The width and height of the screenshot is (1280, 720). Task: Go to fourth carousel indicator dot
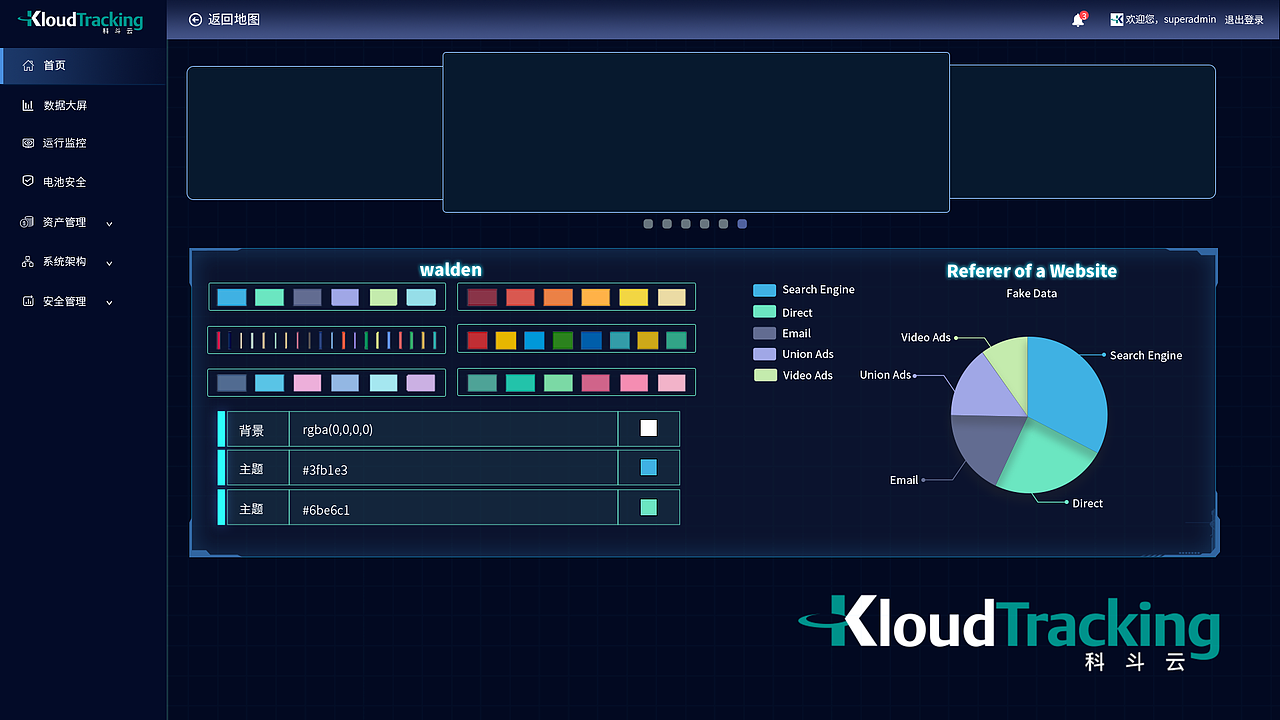tap(705, 224)
